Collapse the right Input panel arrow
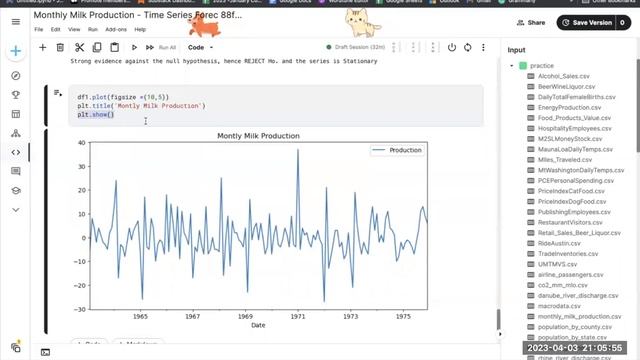The image size is (640, 360). [x=500, y=334]
